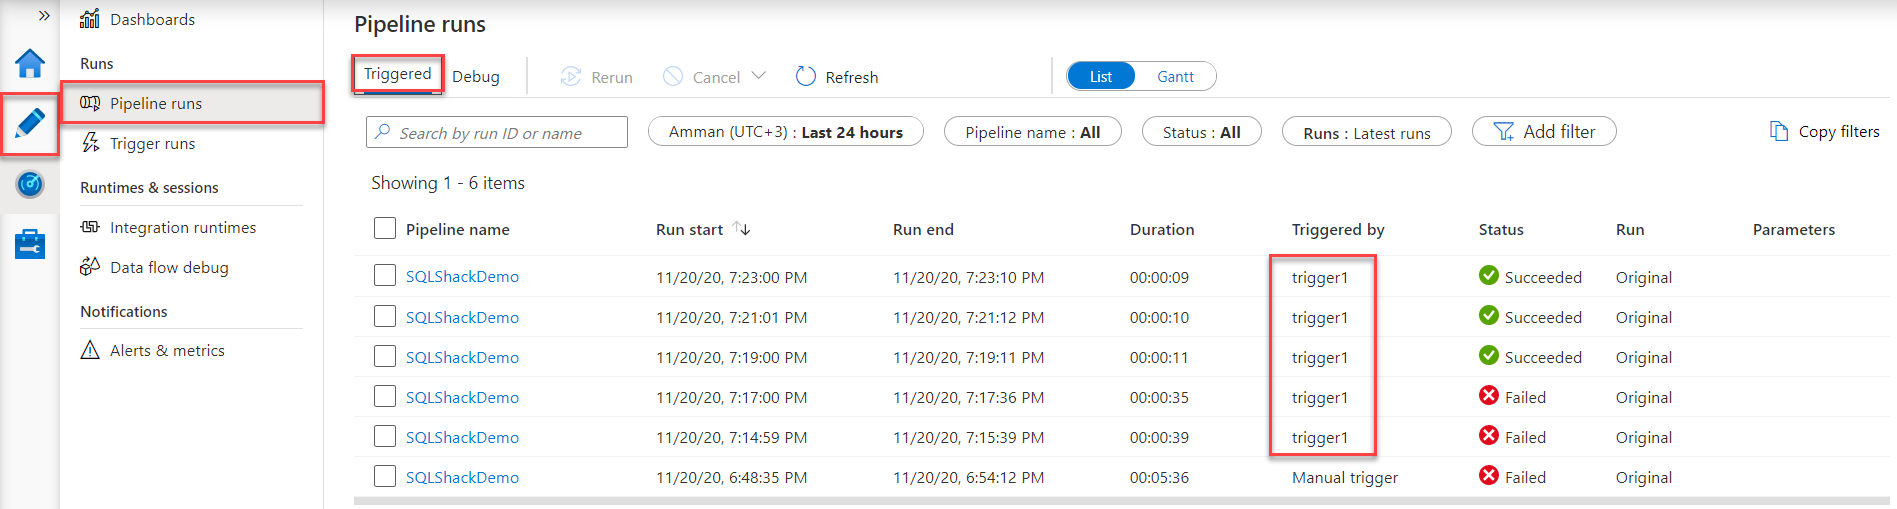Select Trigger runs in sidebar
This screenshot has width=1897, height=509.
click(x=152, y=144)
